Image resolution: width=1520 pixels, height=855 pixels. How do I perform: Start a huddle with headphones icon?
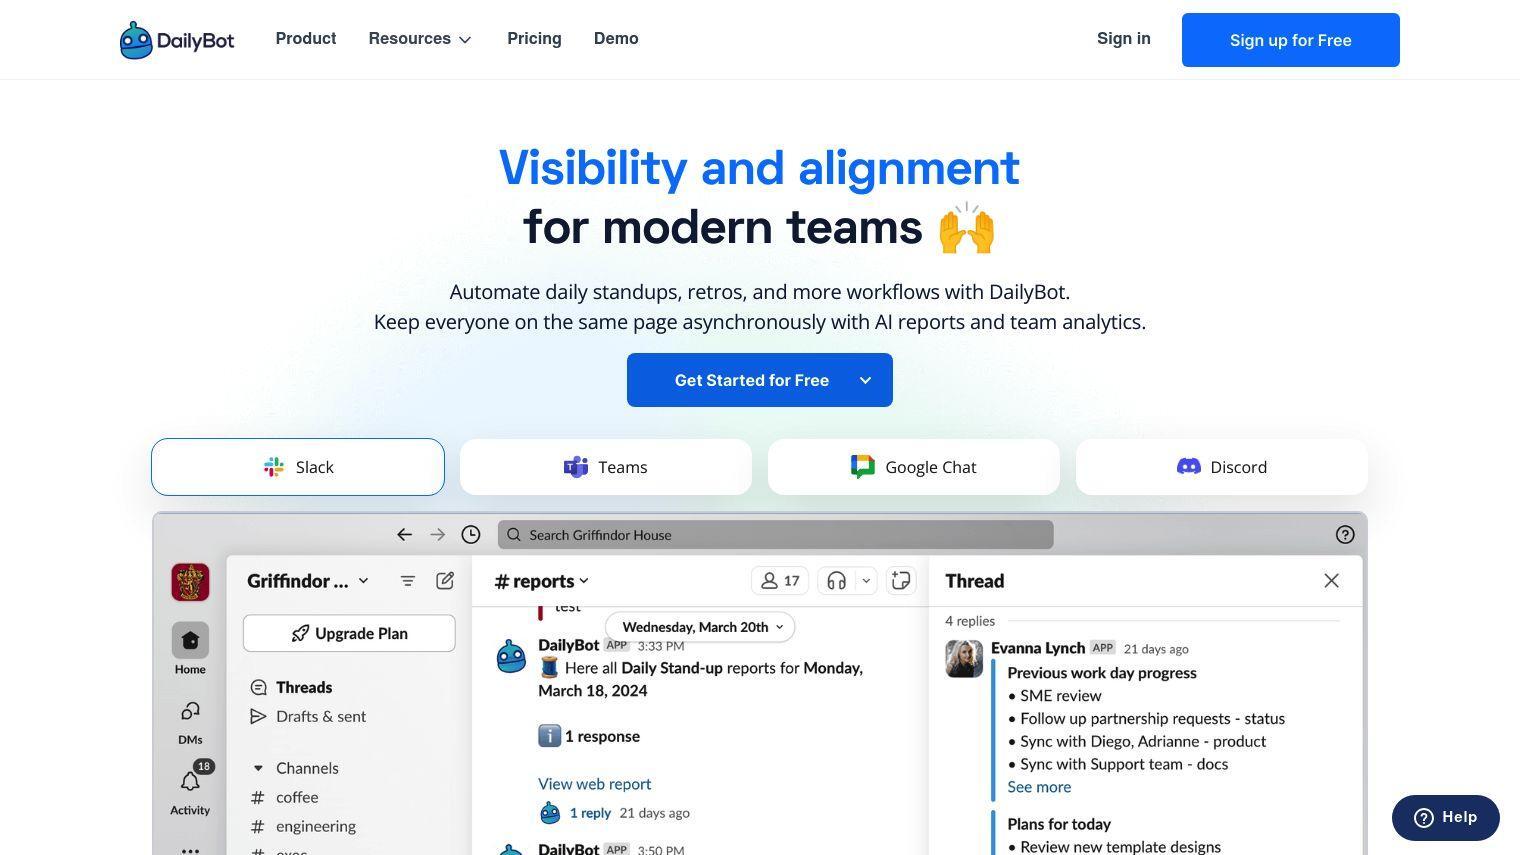[x=837, y=581]
